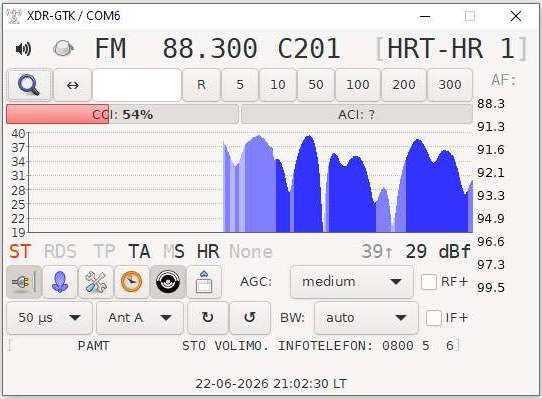This screenshot has height=399, width=542.
Task: Click the None PTY label
Action: click(251, 251)
